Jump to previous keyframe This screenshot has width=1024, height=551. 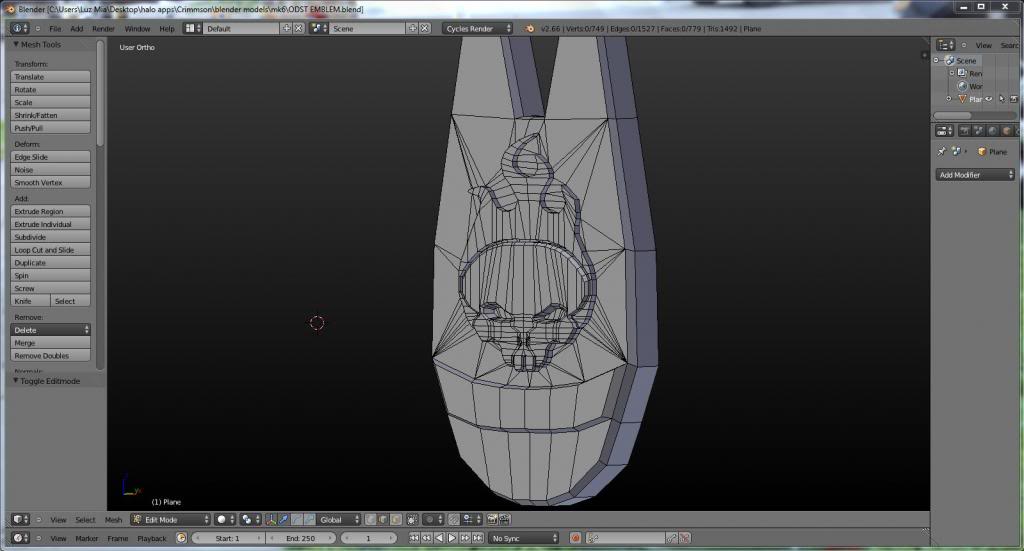[x=426, y=538]
